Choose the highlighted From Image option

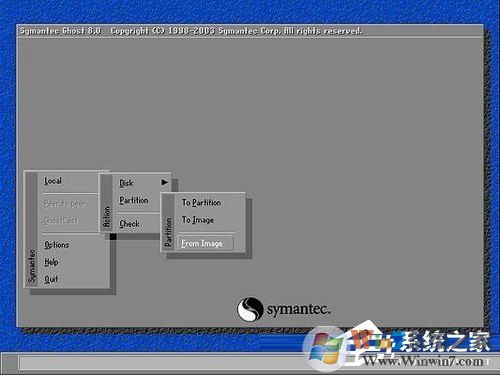click(205, 243)
